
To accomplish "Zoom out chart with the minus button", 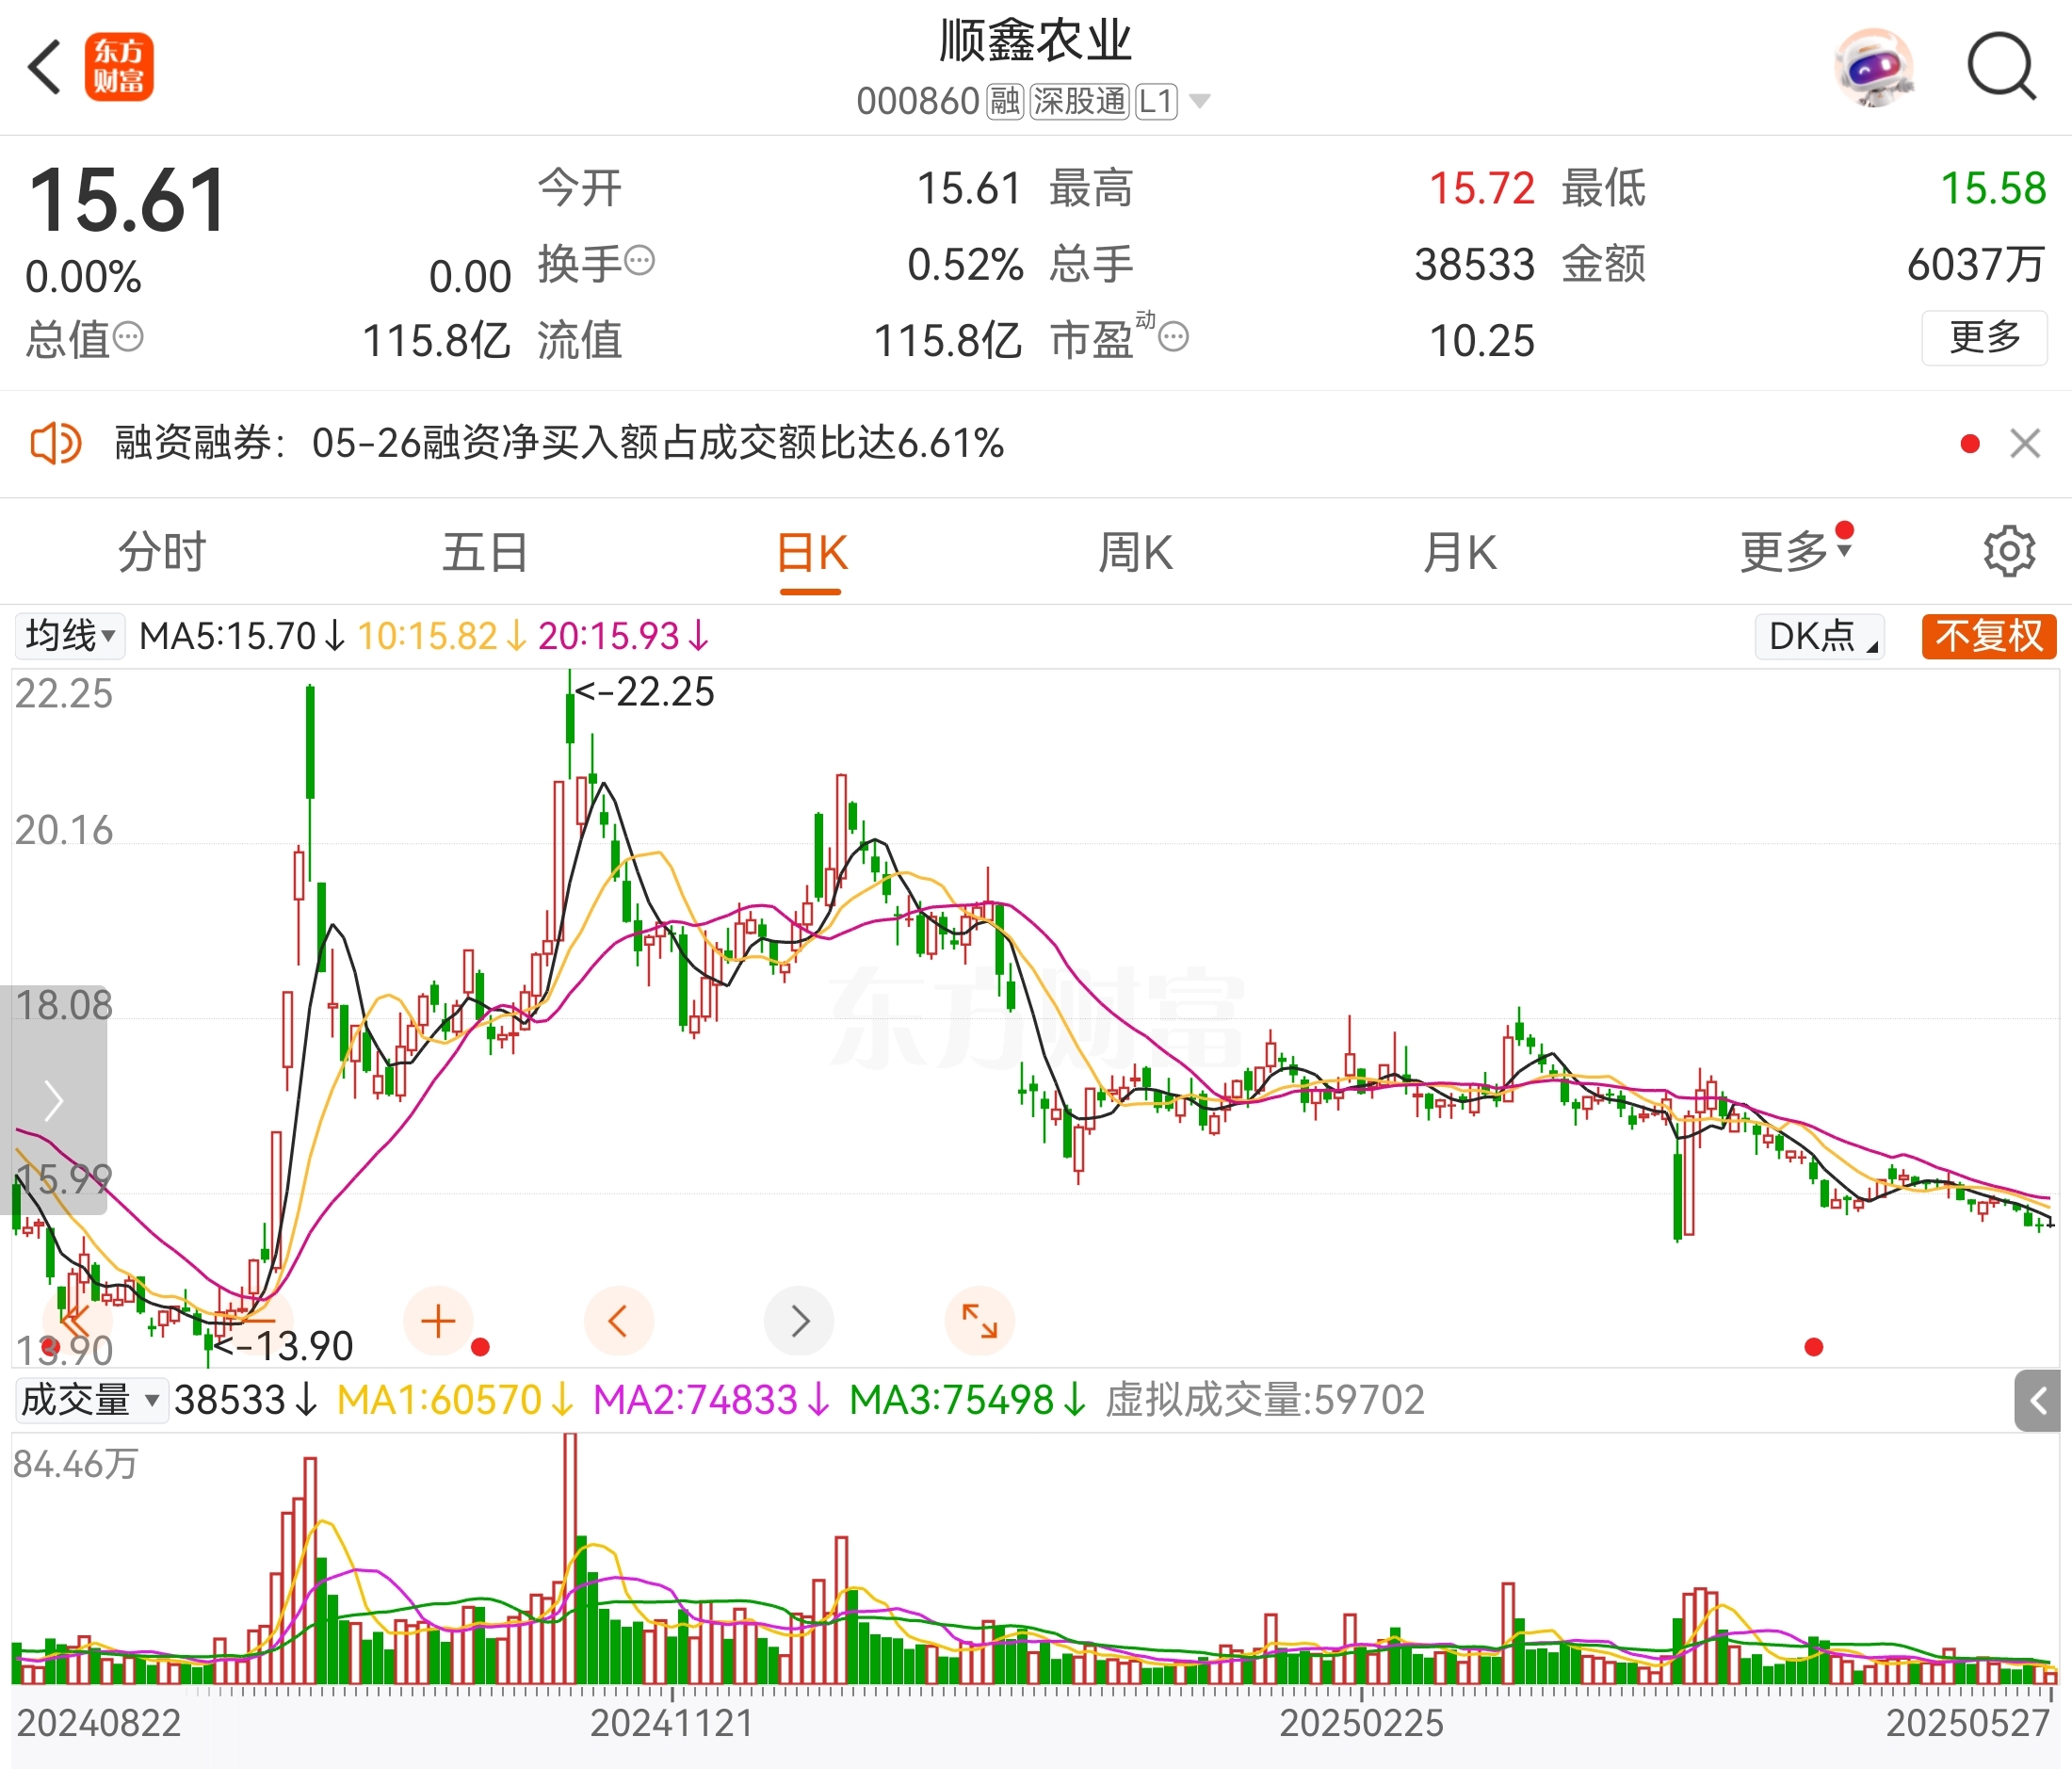I will coord(258,1321).
